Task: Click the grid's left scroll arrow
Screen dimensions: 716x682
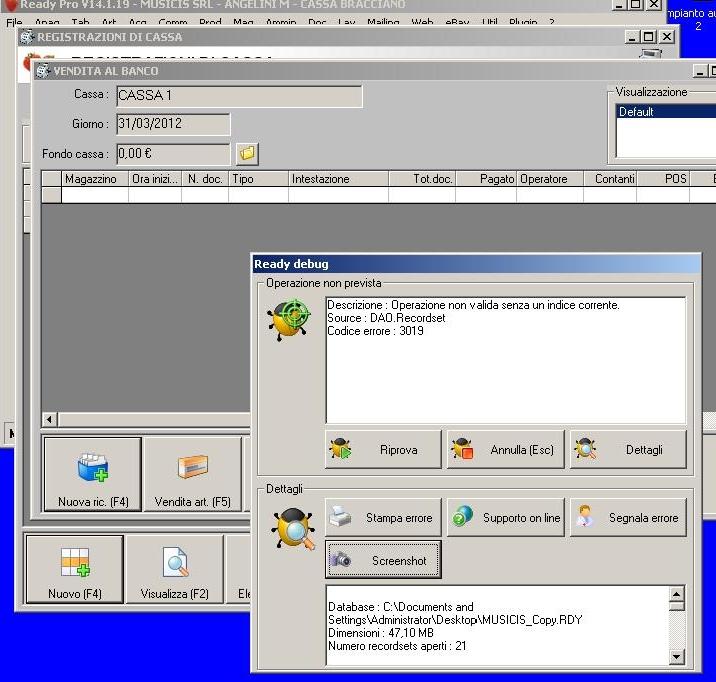Action: (x=49, y=419)
